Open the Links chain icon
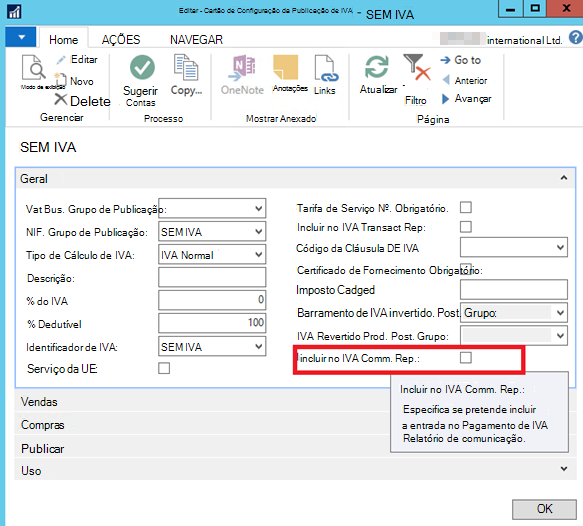This screenshot has height=526, width=583. tap(326, 68)
